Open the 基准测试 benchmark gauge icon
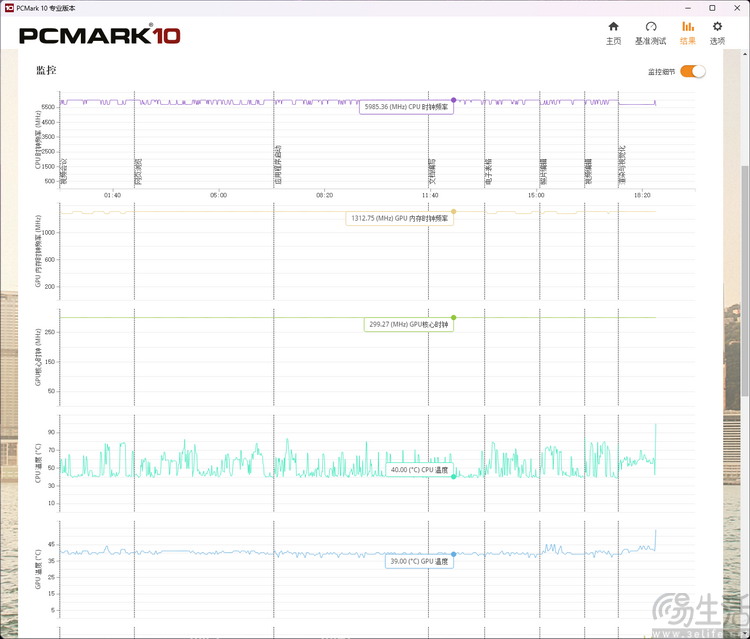 point(651,26)
